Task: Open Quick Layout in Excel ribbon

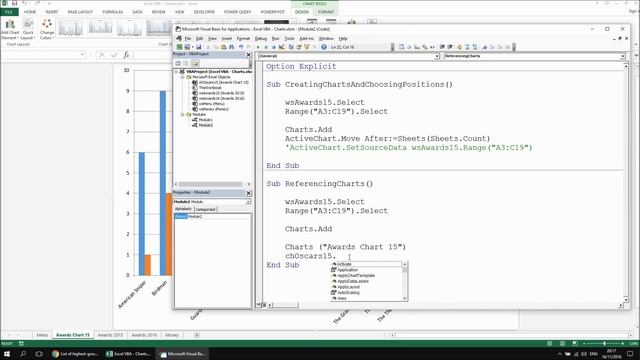Action: tap(28, 29)
